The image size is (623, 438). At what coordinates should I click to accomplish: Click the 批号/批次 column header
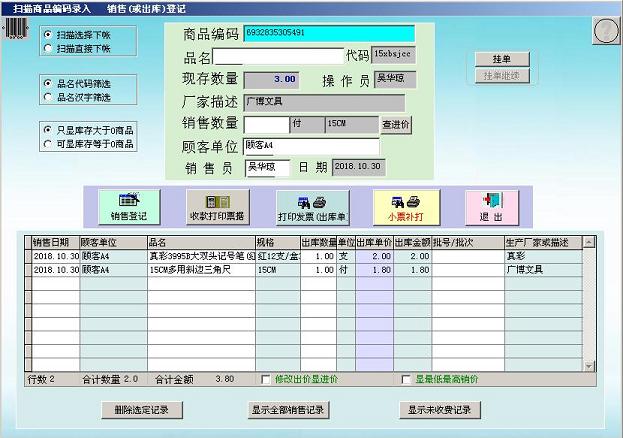click(468, 242)
